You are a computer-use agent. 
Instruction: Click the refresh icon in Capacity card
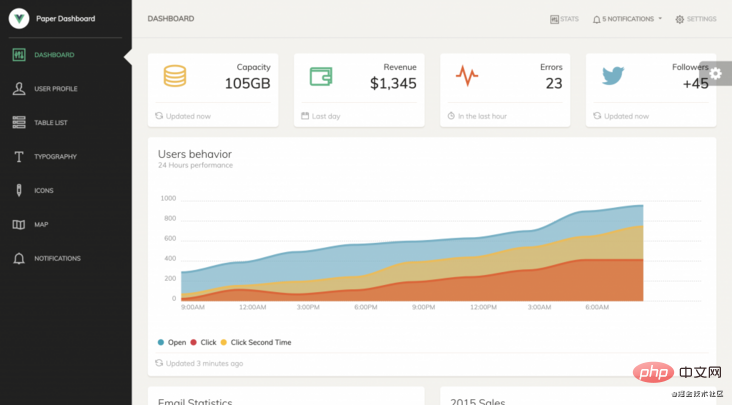[x=159, y=116]
